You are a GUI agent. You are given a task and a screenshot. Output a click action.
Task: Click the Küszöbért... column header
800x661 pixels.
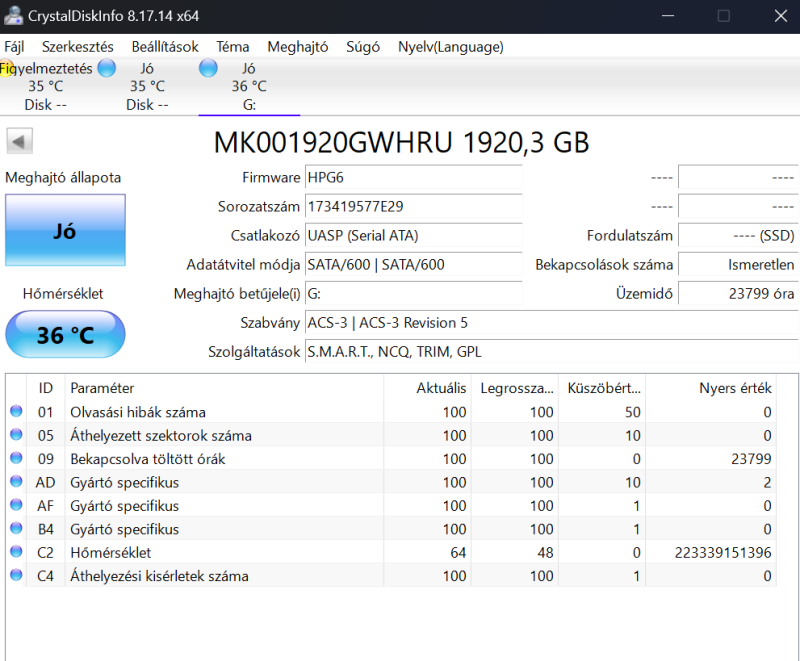point(602,388)
